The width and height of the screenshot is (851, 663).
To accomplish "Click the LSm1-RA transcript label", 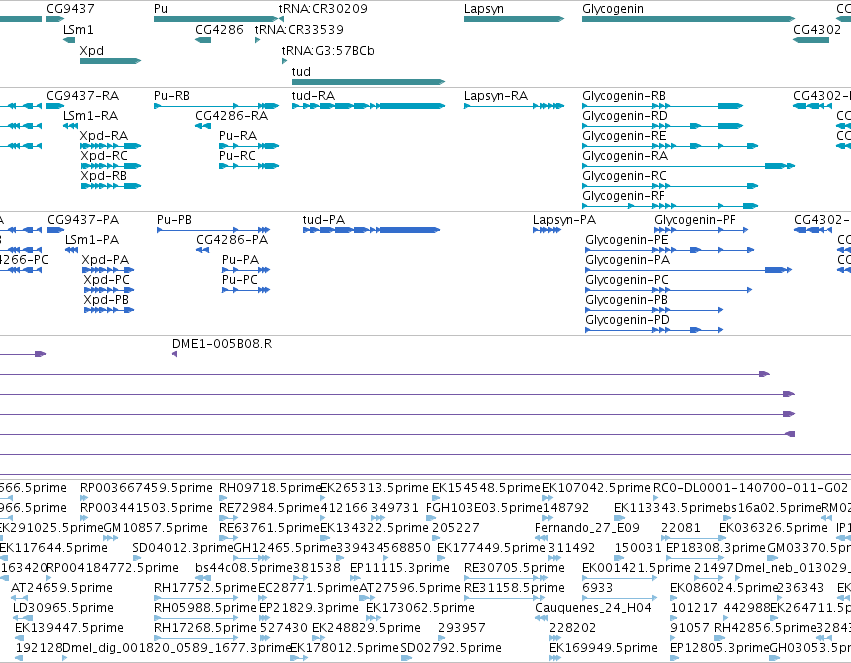I will coord(90,116).
